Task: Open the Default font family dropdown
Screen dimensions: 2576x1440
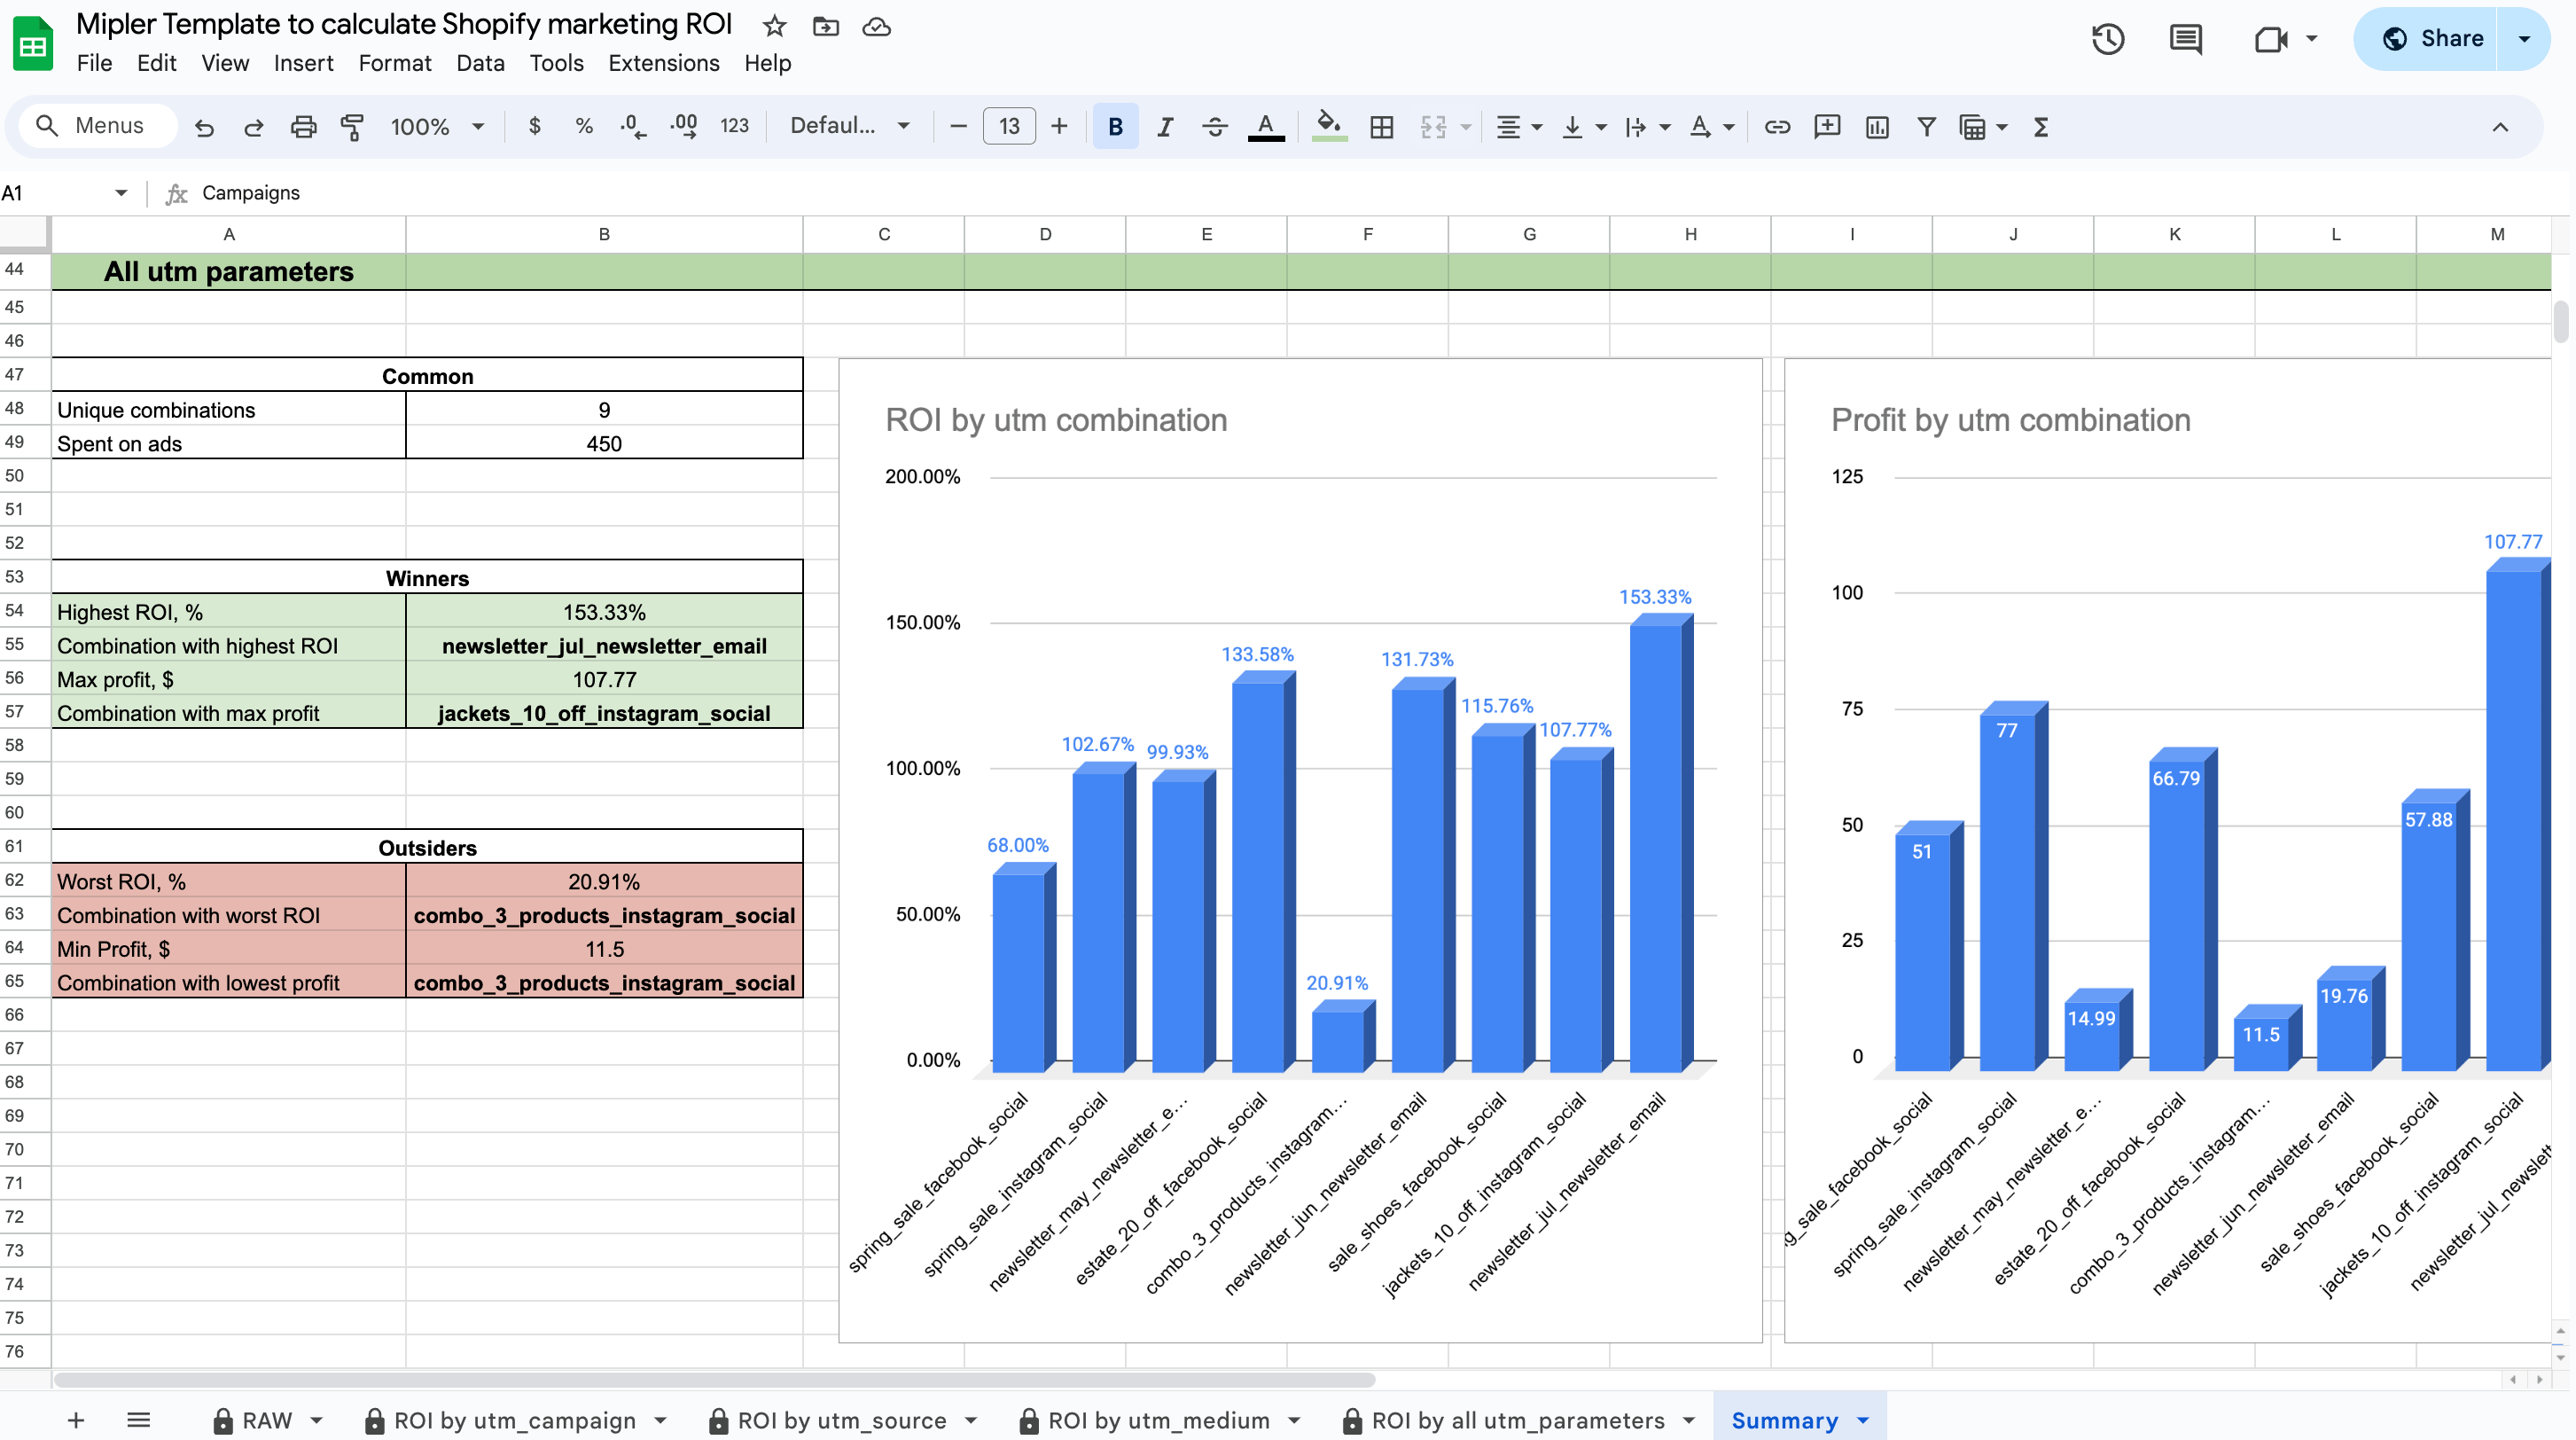Action: [849, 127]
